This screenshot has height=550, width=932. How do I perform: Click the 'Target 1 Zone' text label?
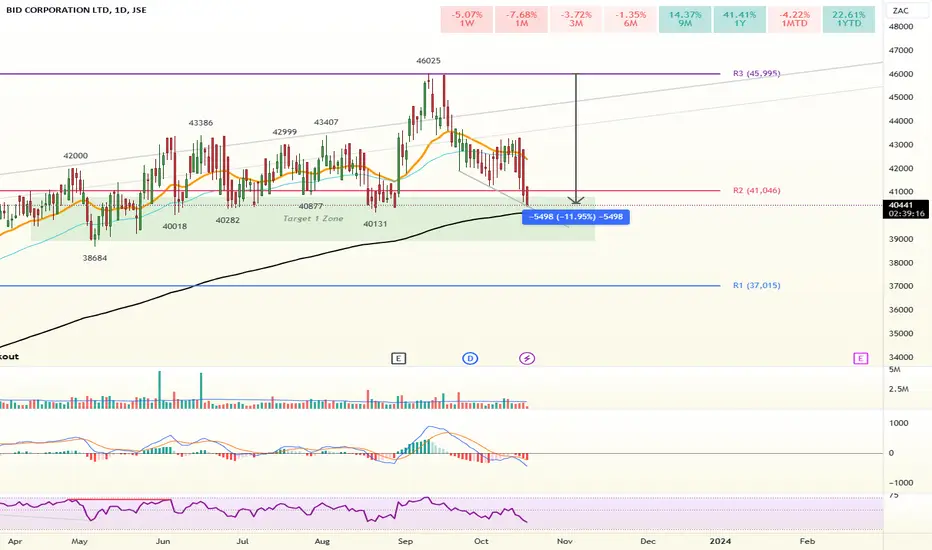[x=313, y=219]
